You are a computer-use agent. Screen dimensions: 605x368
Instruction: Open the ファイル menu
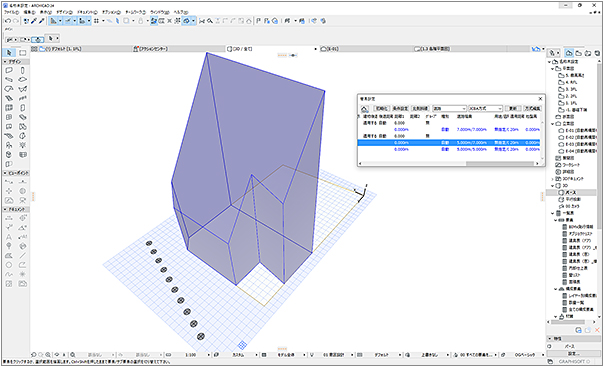[11, 12]
